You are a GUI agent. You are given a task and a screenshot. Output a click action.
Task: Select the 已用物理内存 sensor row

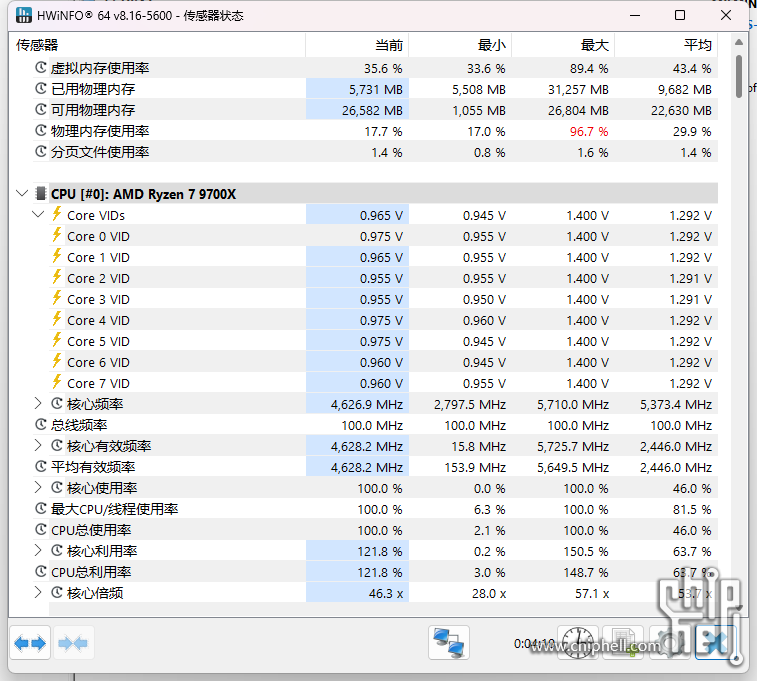click(x=375, y=89)
